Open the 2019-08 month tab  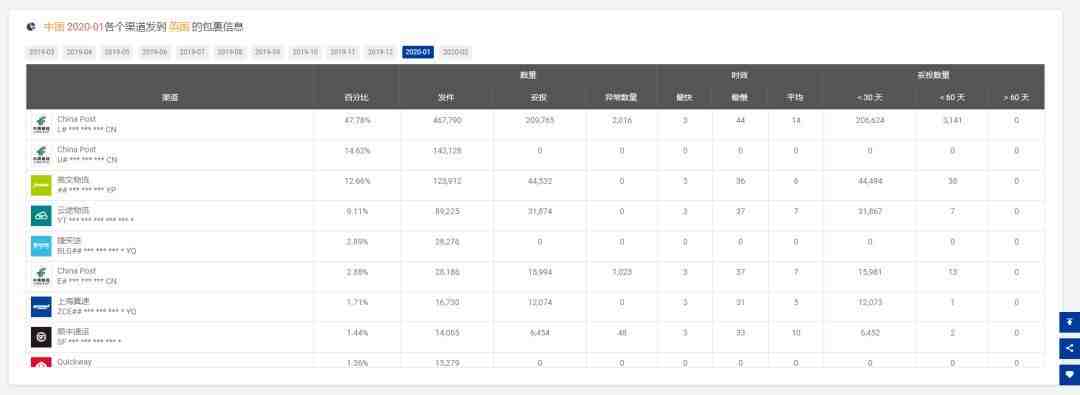coord(229,52)
